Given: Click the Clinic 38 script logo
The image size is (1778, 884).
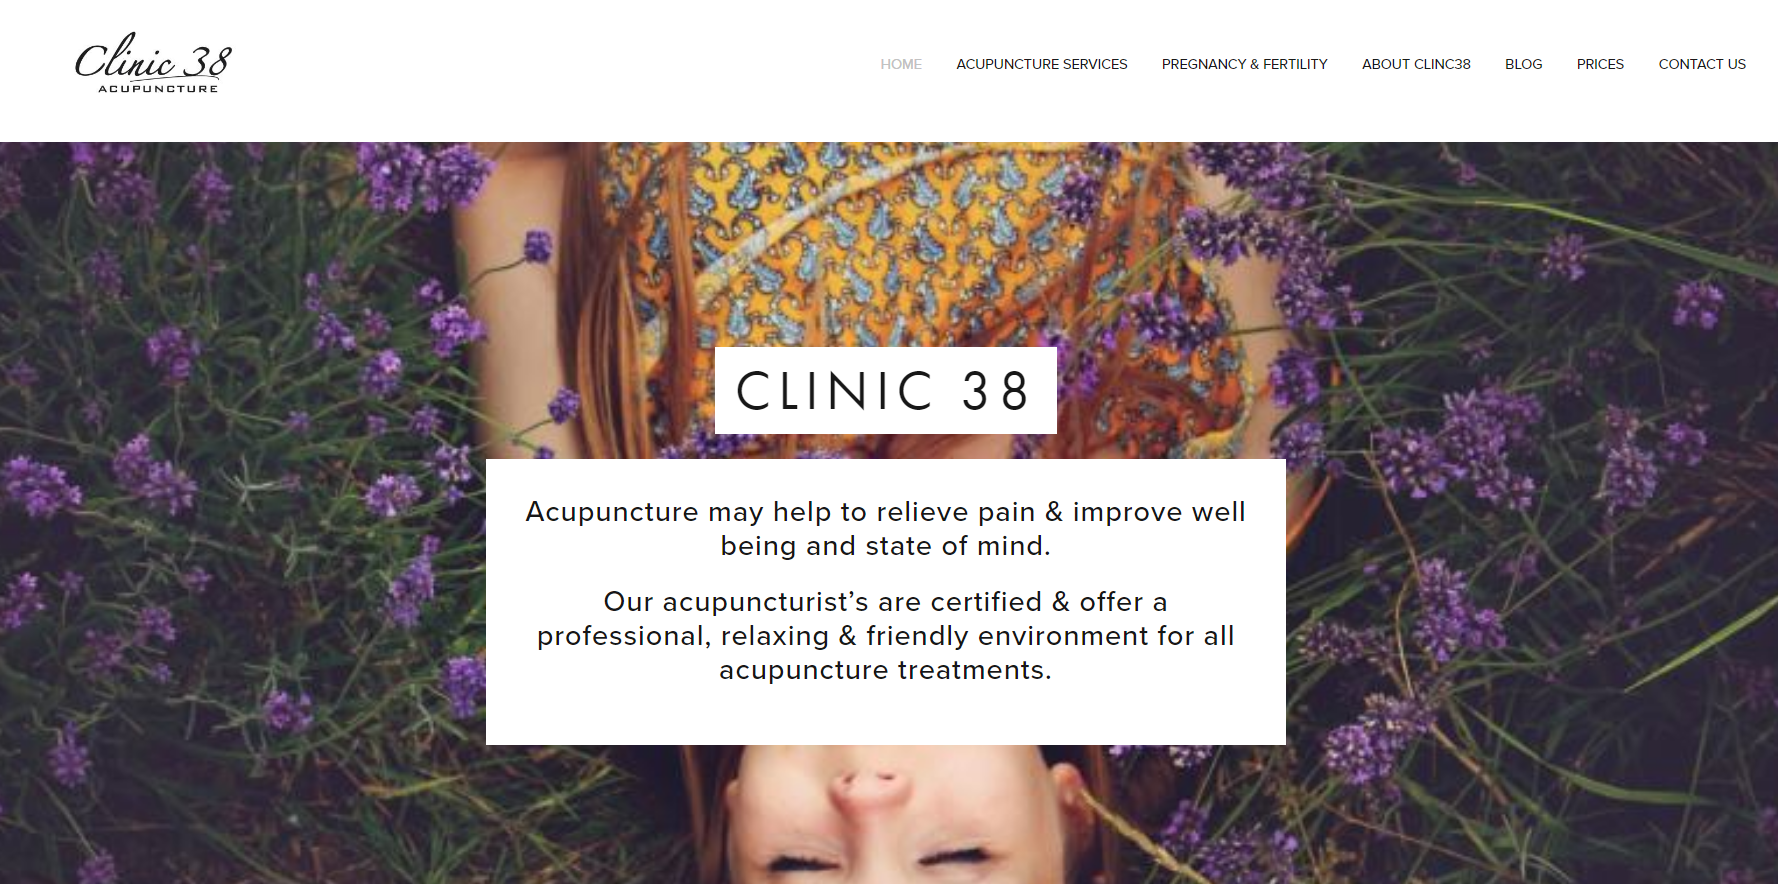Looking at the screenshot, I should point(153,63).
